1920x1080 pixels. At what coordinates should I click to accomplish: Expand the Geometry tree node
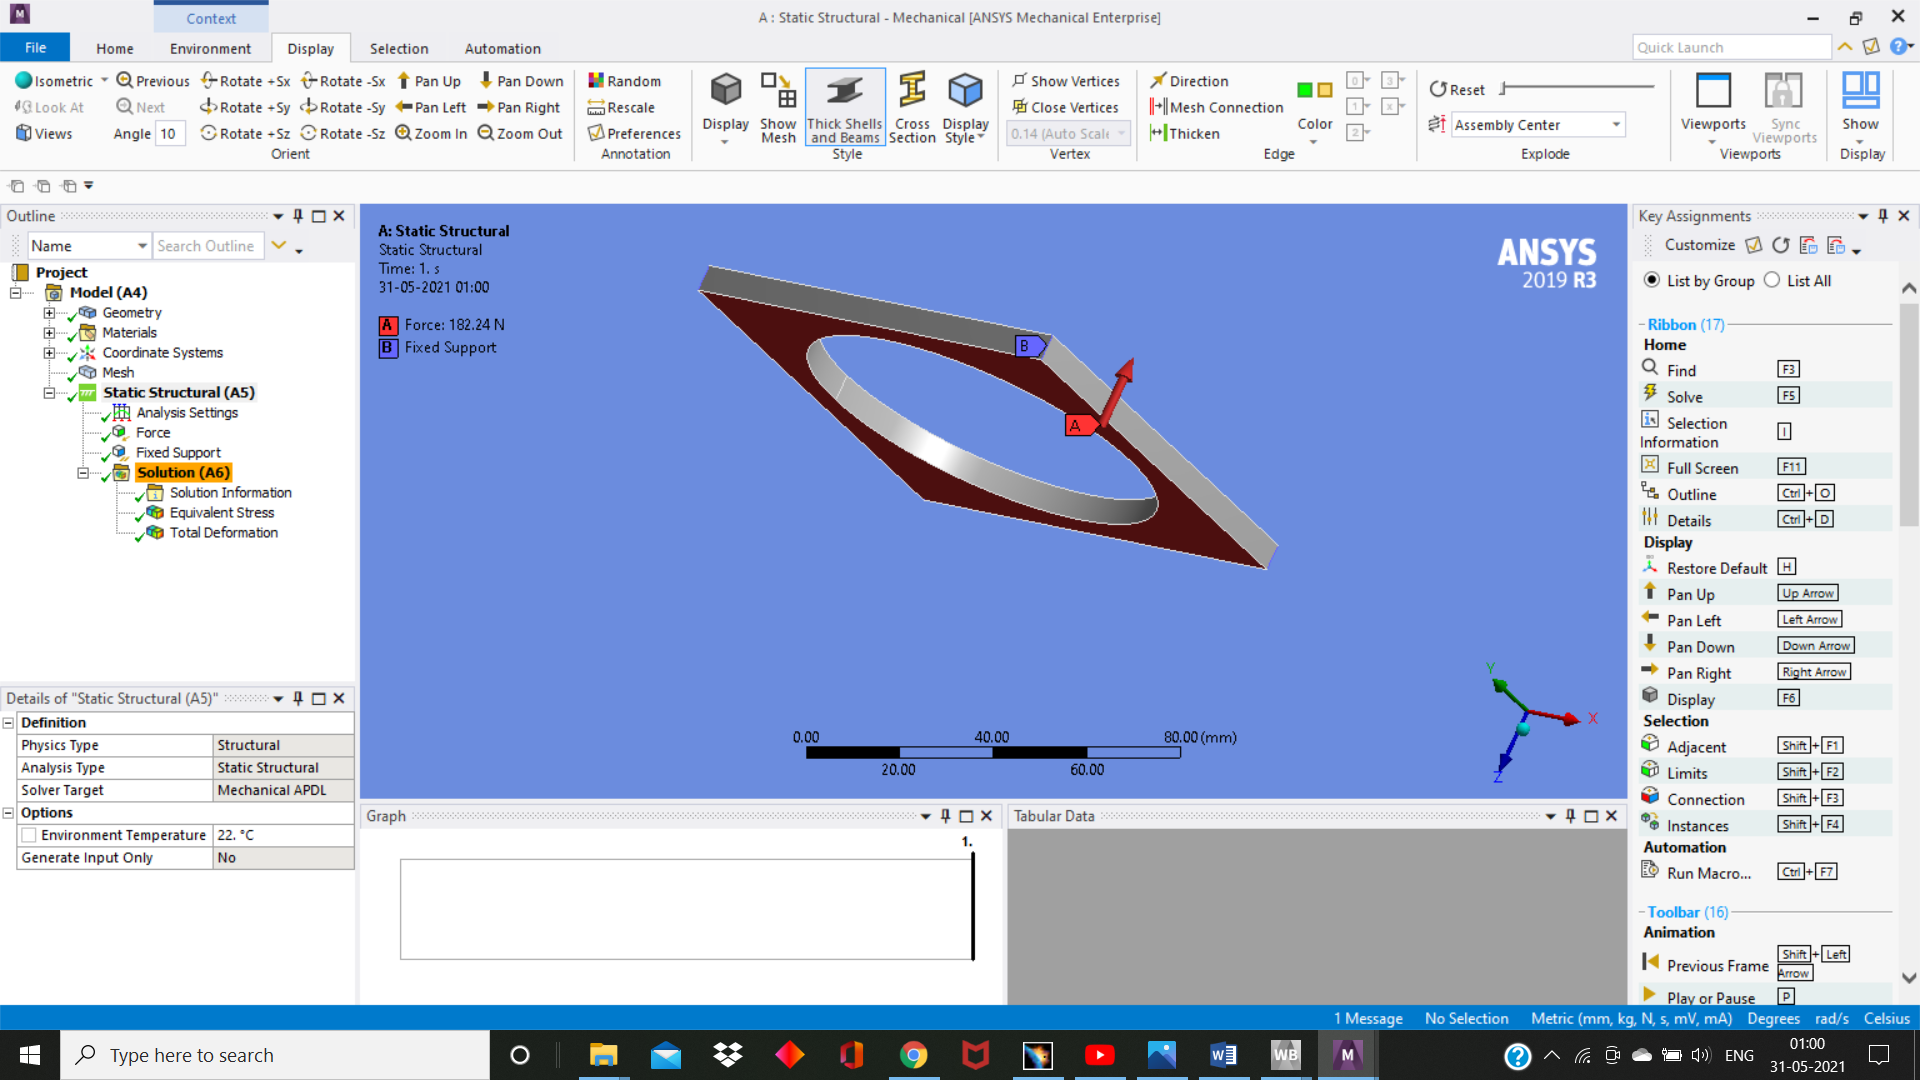[49, 313]
